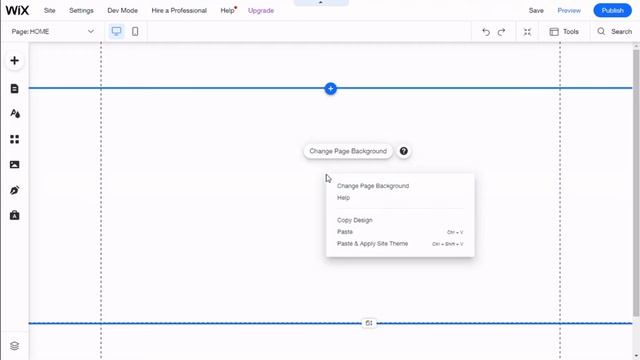Image resolution: width=640 pixels, height=360 pixels.
Task: Click the Upgrade link
Action: tap(261, 11)
